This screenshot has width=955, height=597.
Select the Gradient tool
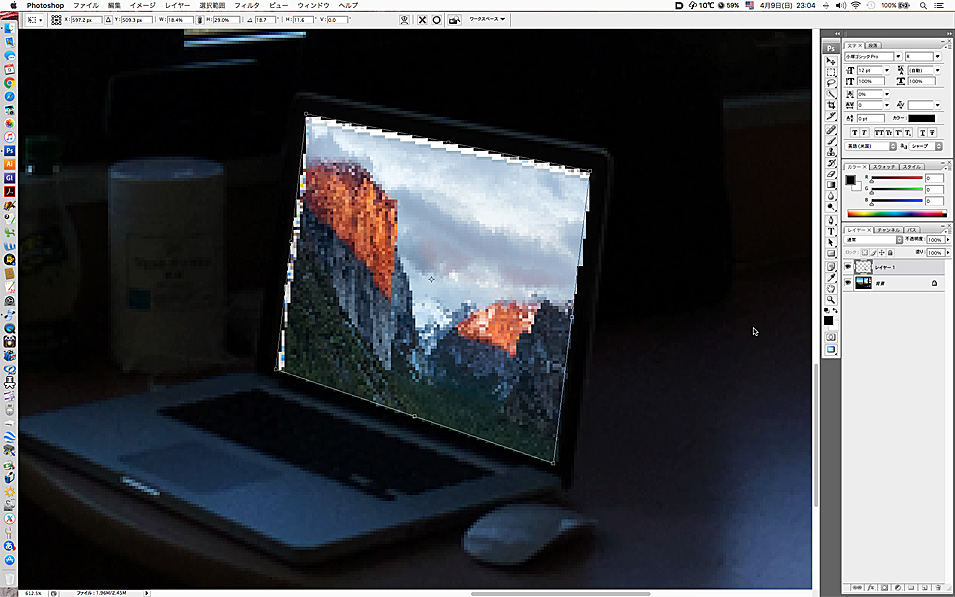(x=831, y=185)
